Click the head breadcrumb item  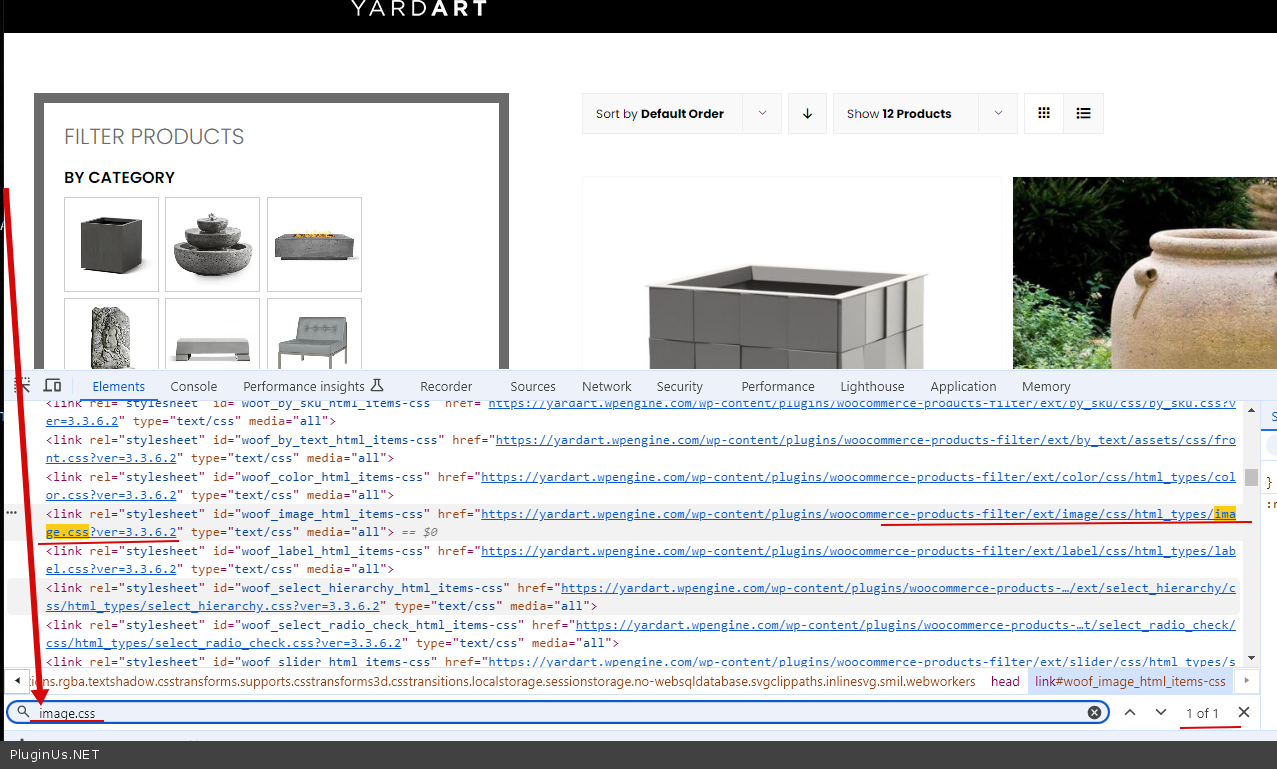(1005, 682)
